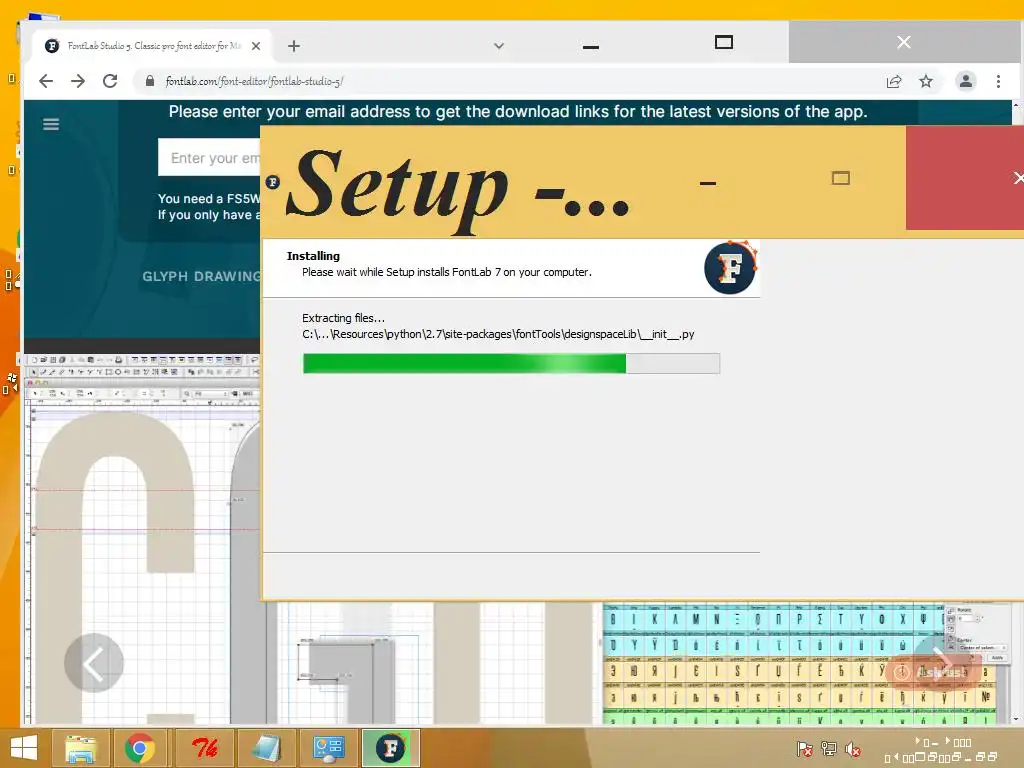Open the red 7 app in taskbar

click(204, 748)
